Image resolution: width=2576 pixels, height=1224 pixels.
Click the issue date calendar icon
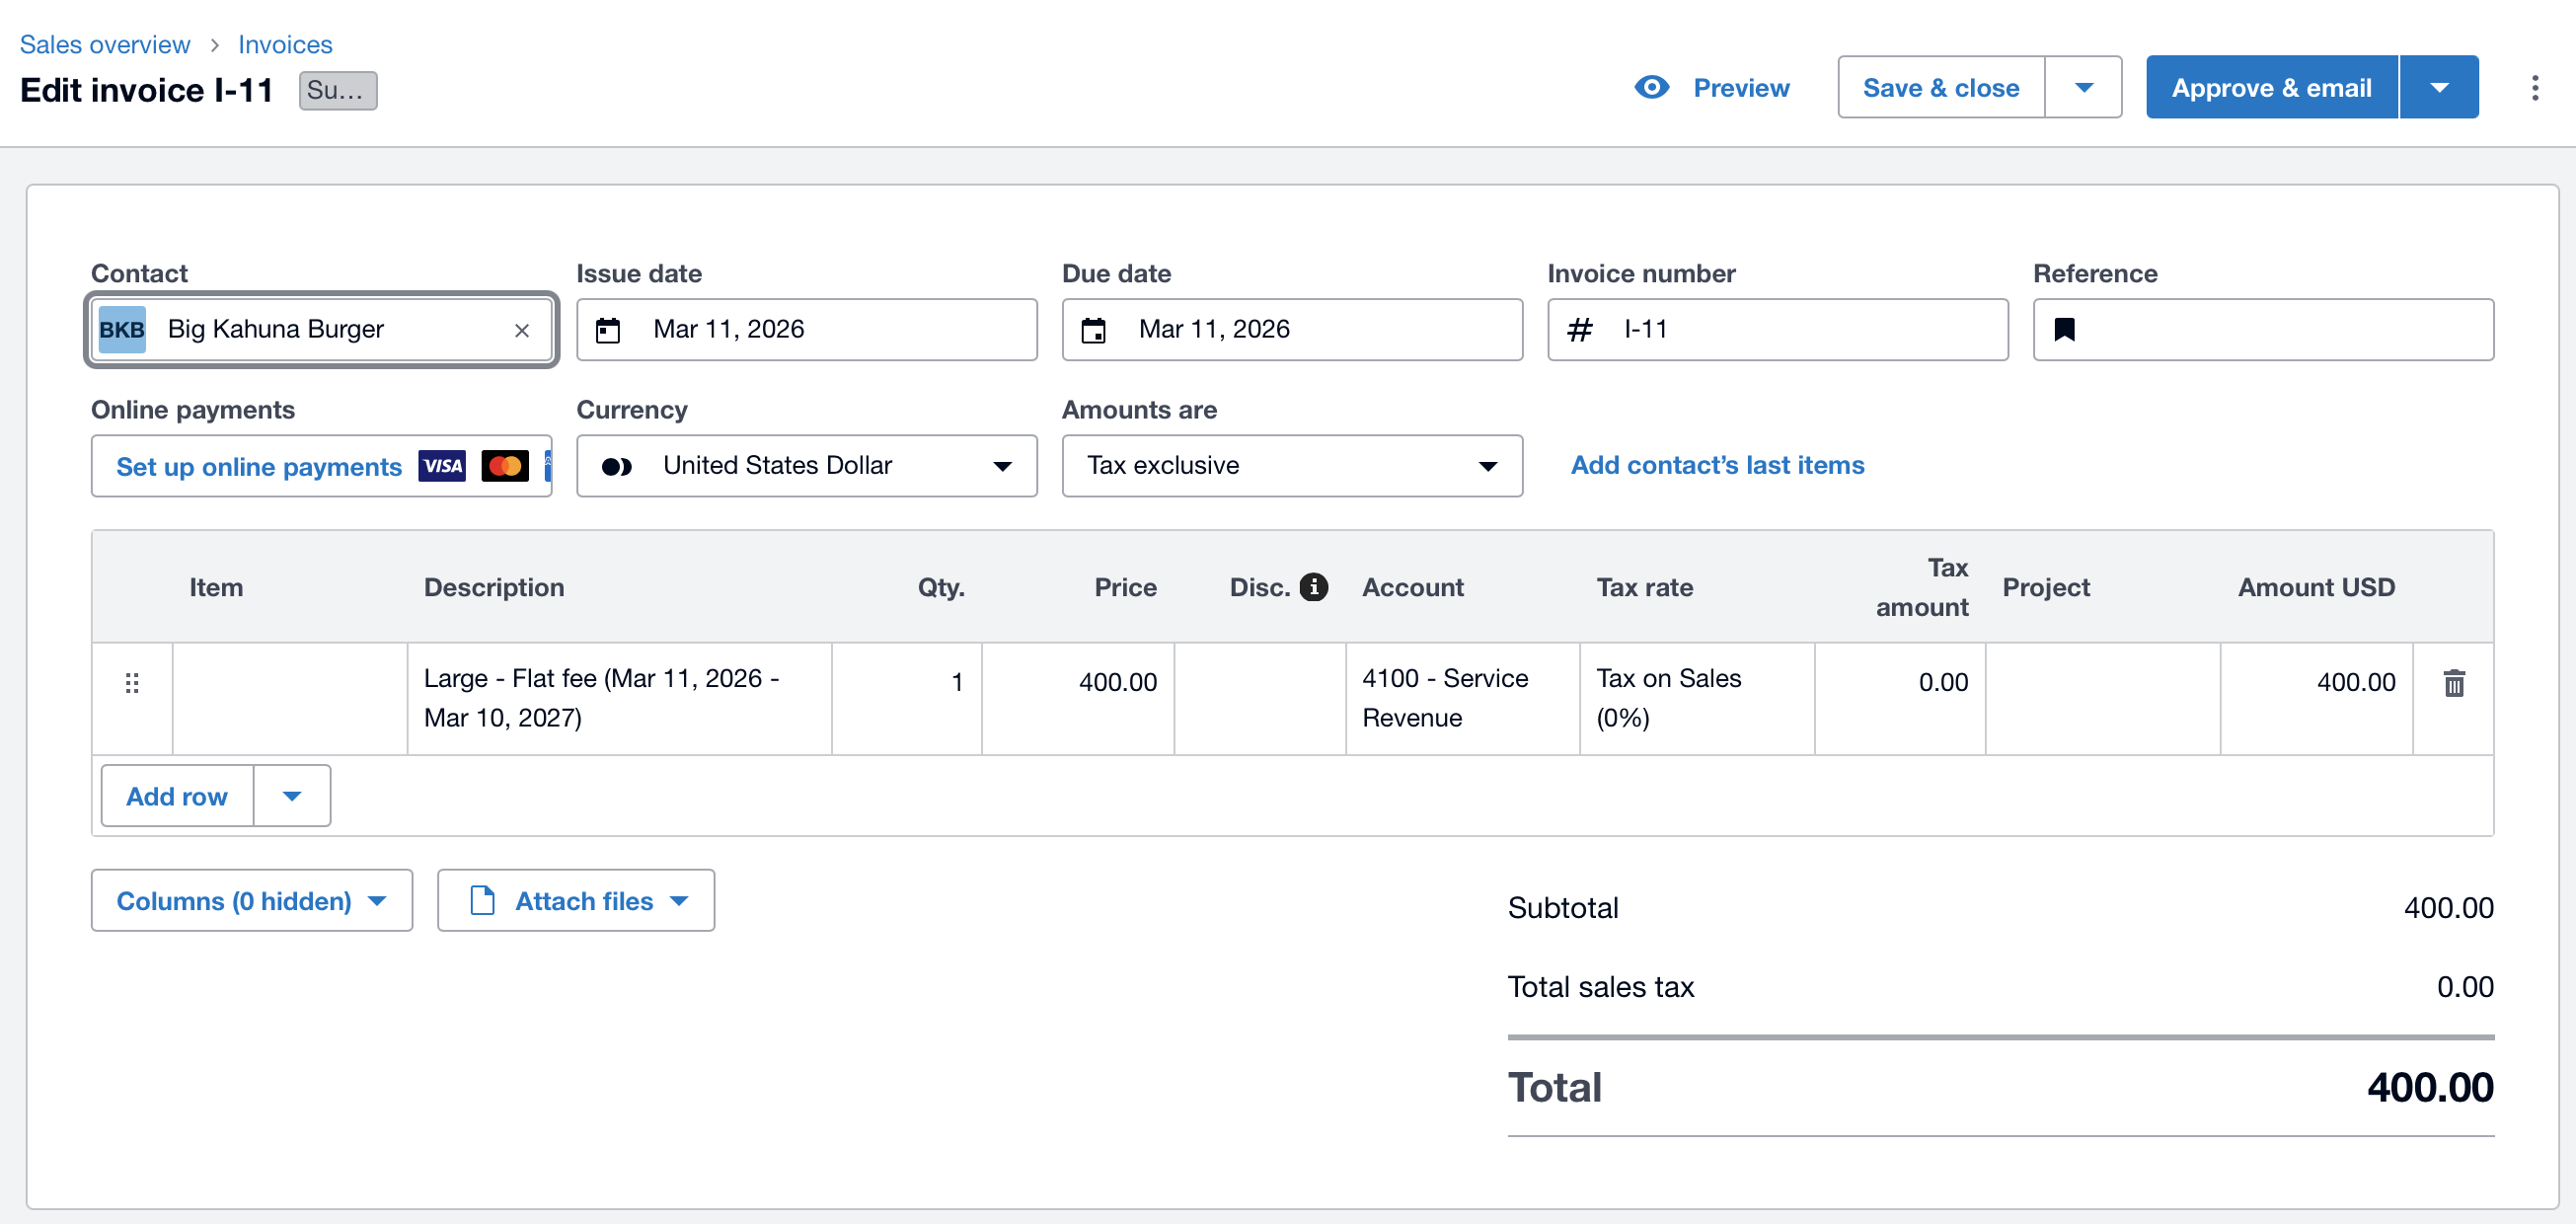point(608,330)
